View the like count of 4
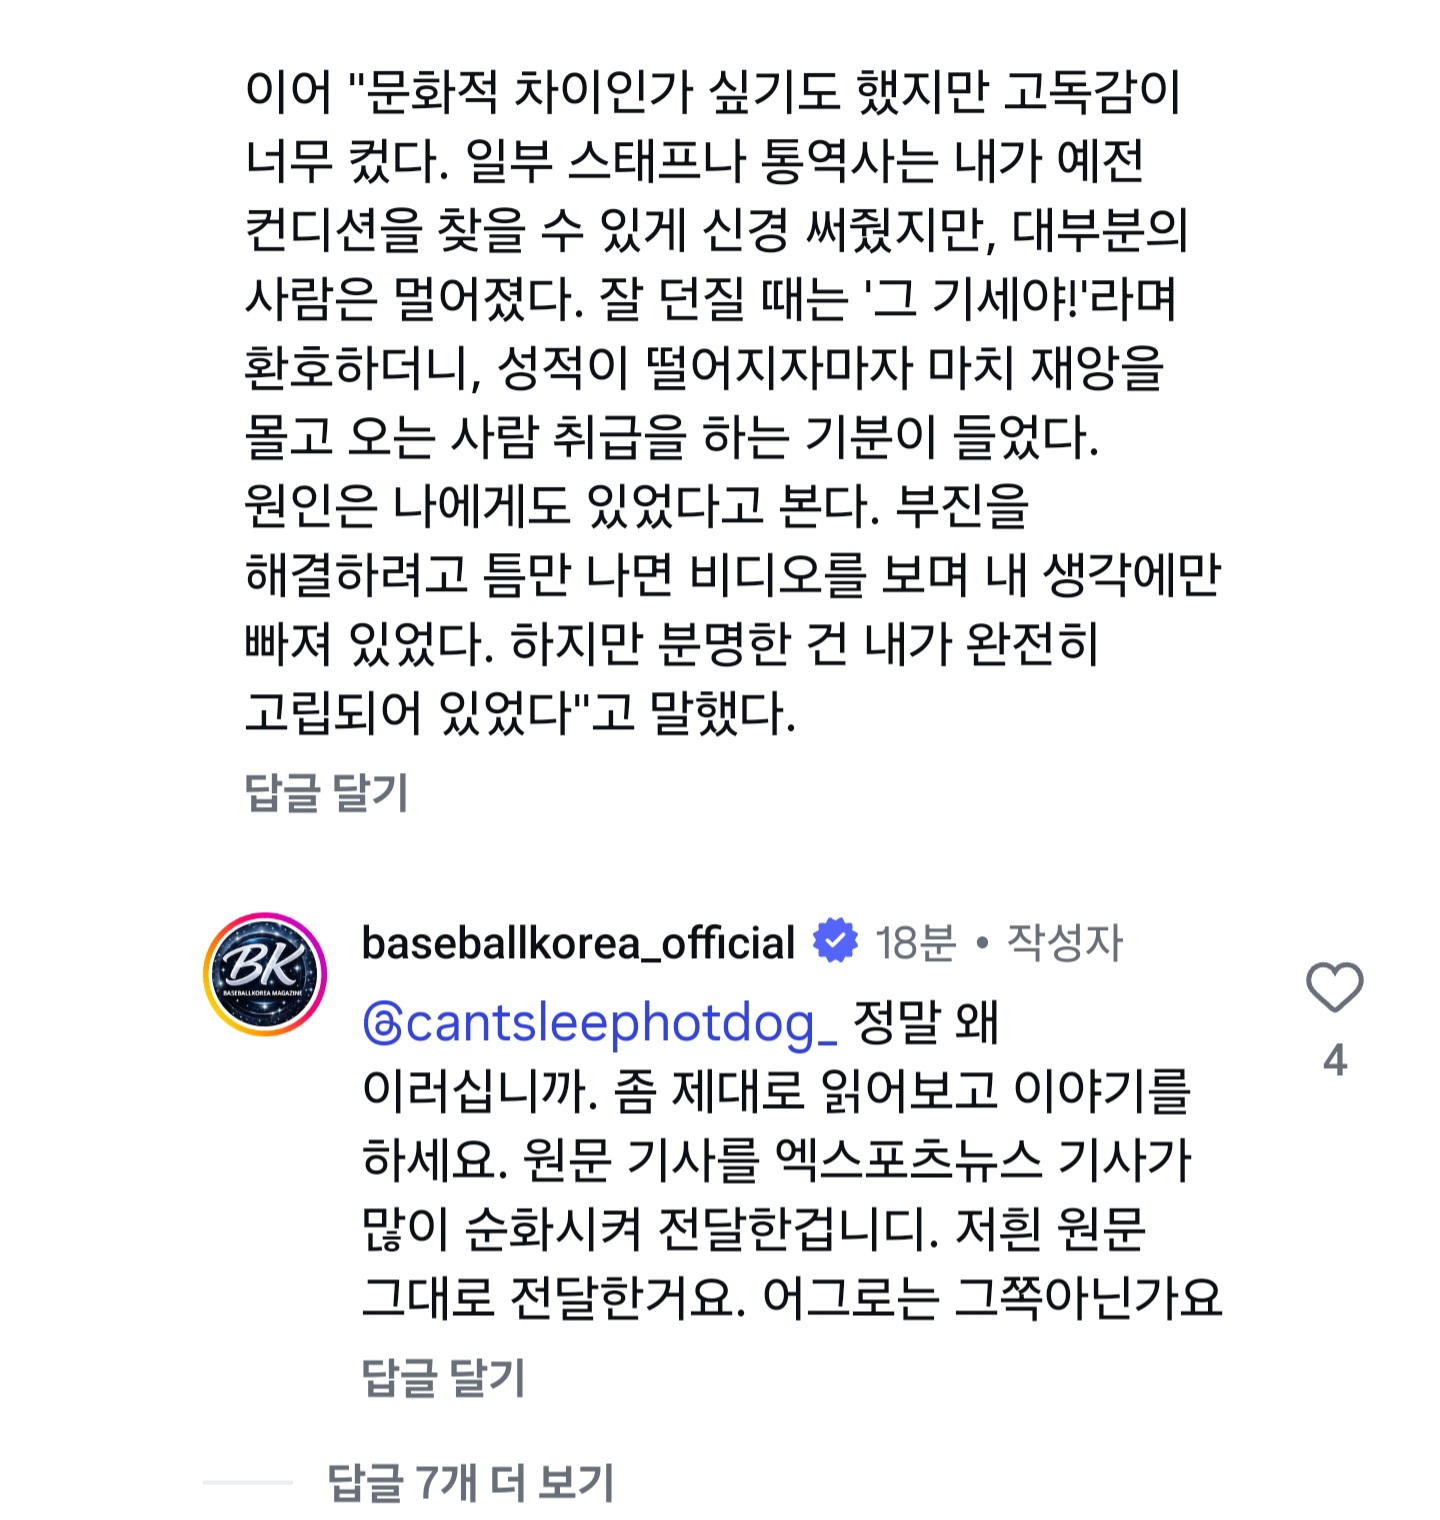1440x1520 pixels. (1334, 1060)
